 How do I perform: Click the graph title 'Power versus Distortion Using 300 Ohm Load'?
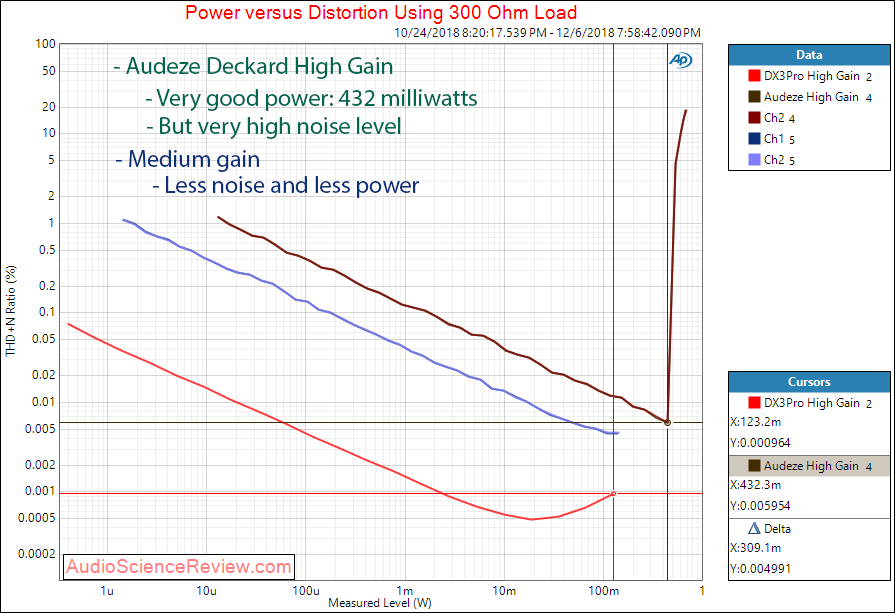click(x=381, y=12)
